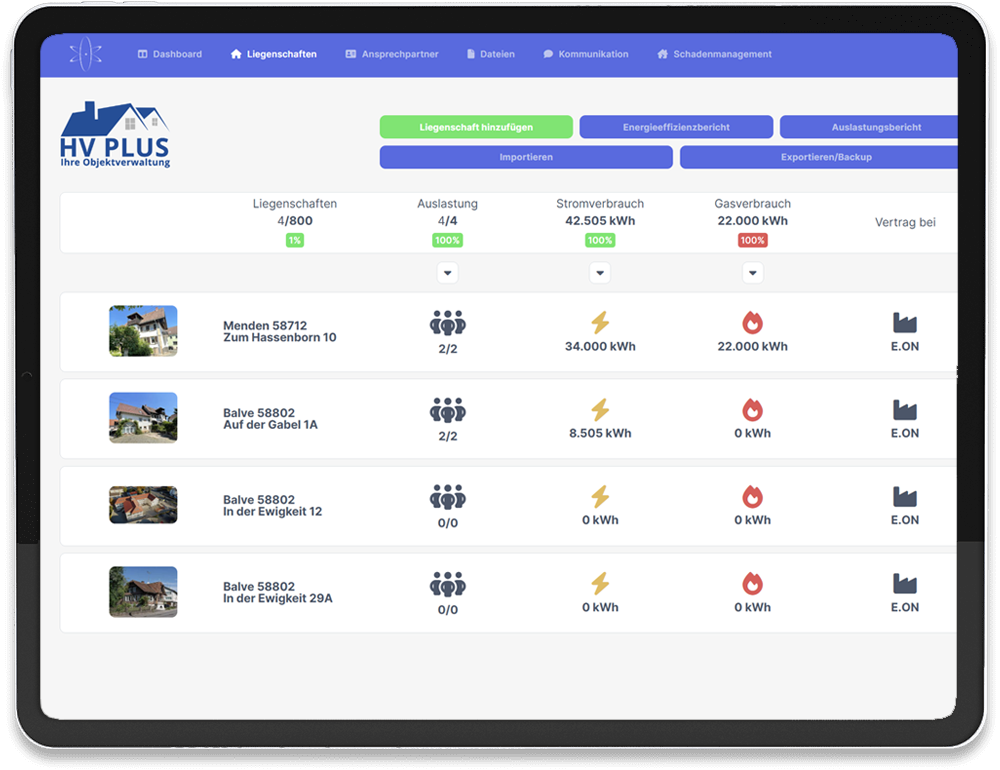Screen dimensions: 1000x770
Task: Click the lightning icon for In der Ewigkeit 29A
Action: pyautogui.click(x=600, y=584)
